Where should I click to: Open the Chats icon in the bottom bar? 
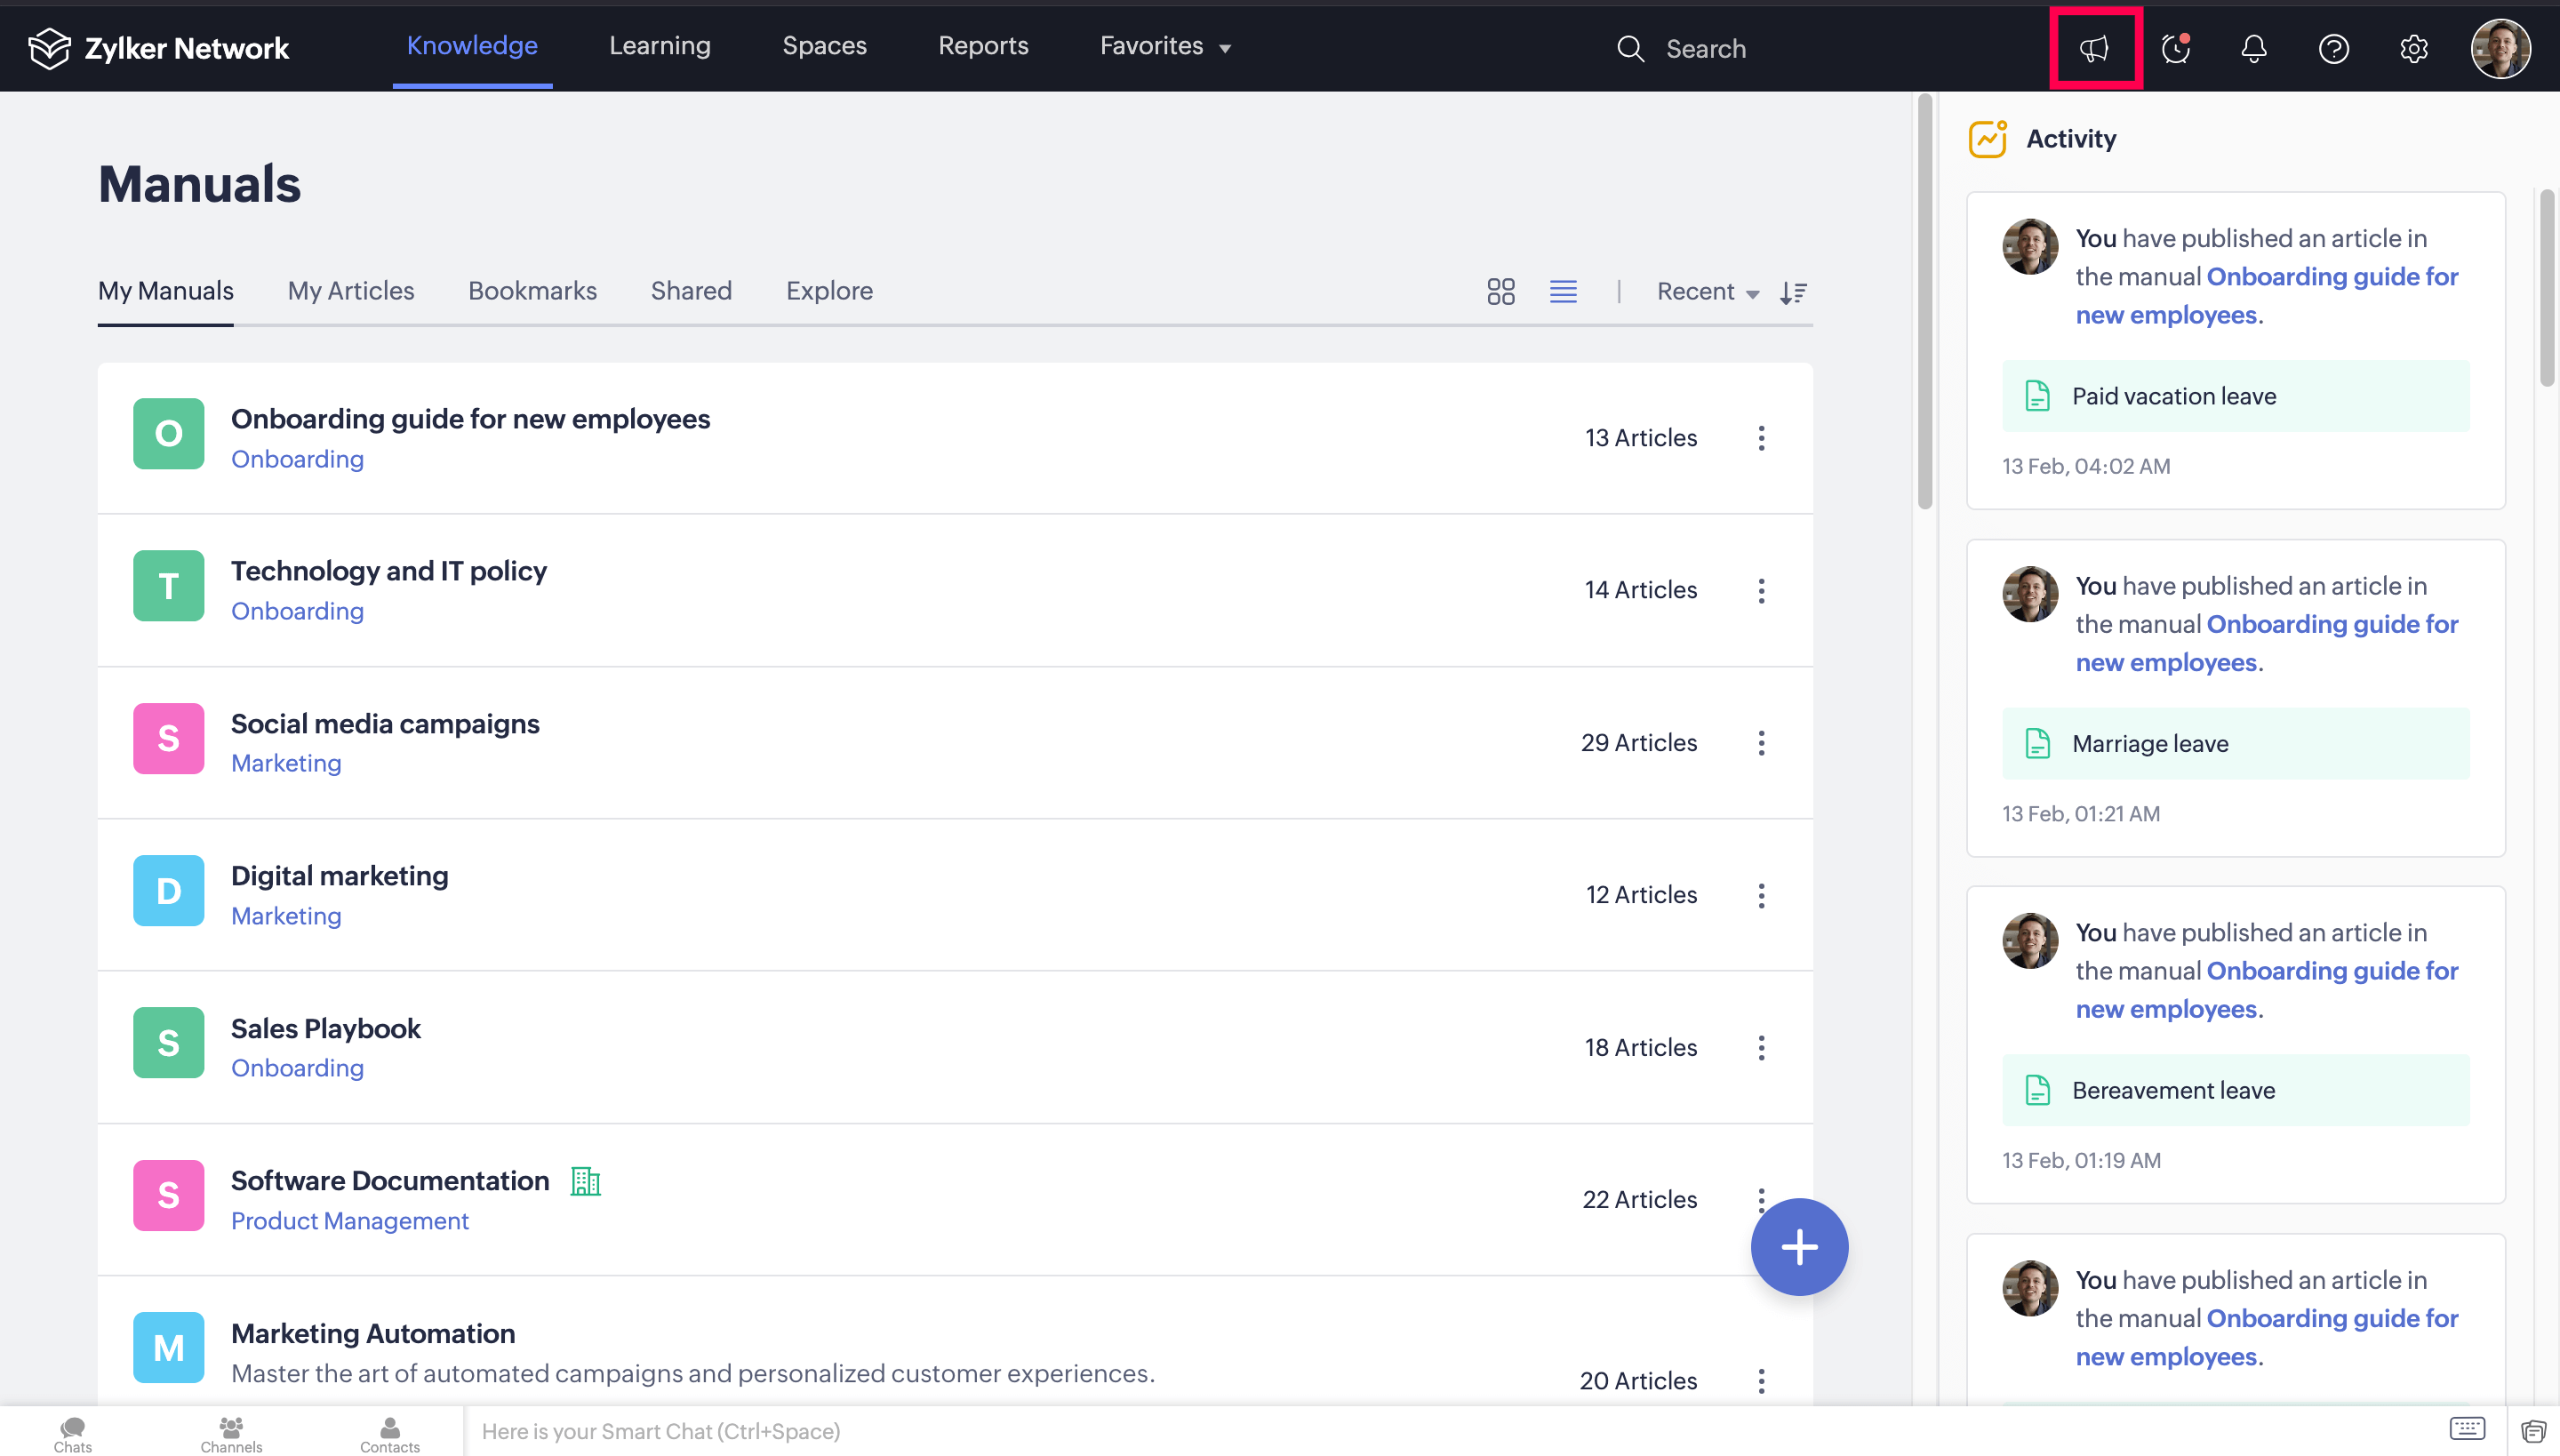[72, 1433]
